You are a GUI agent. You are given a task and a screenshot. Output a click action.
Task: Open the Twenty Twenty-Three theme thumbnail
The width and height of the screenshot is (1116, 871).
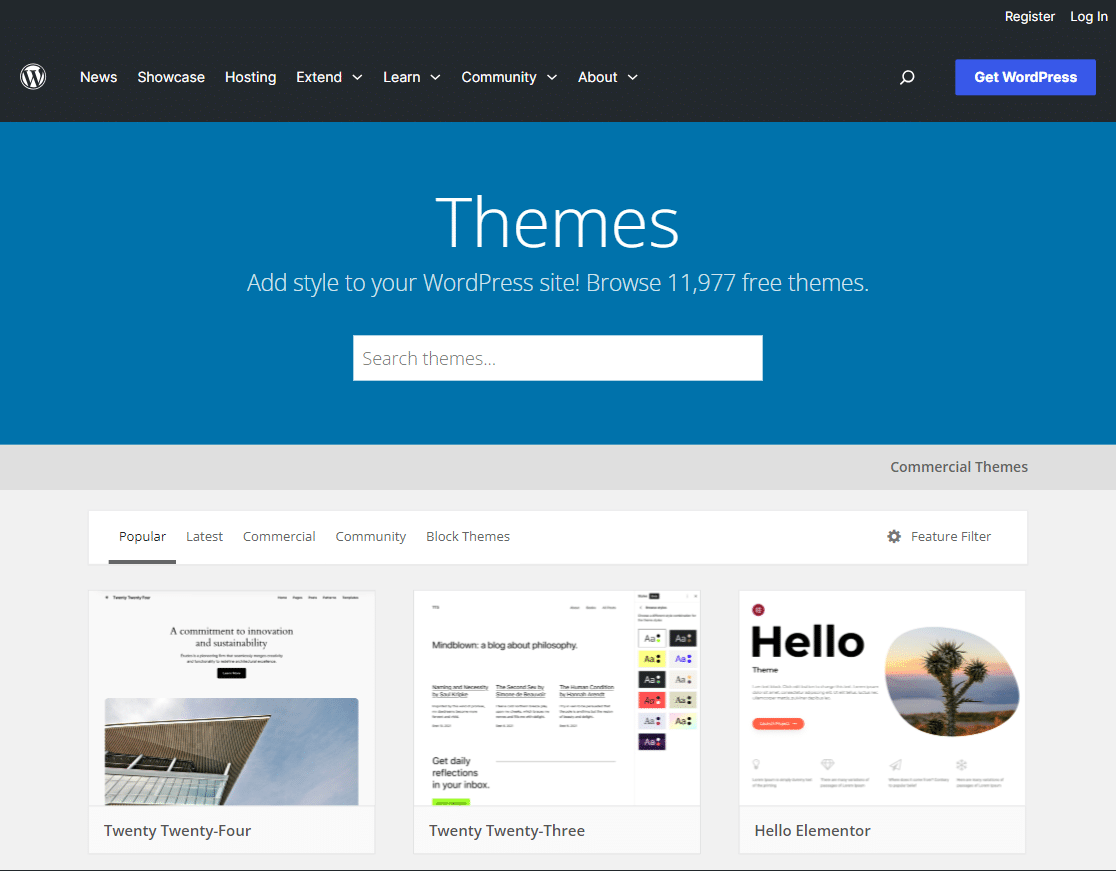pyautogui.click(x=557, y=698)
